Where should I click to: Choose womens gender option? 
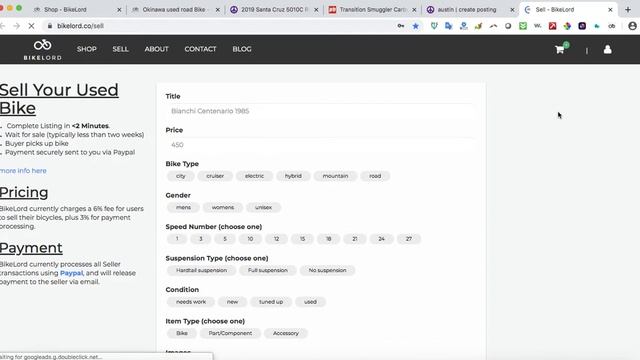click(x=223, y=207)
